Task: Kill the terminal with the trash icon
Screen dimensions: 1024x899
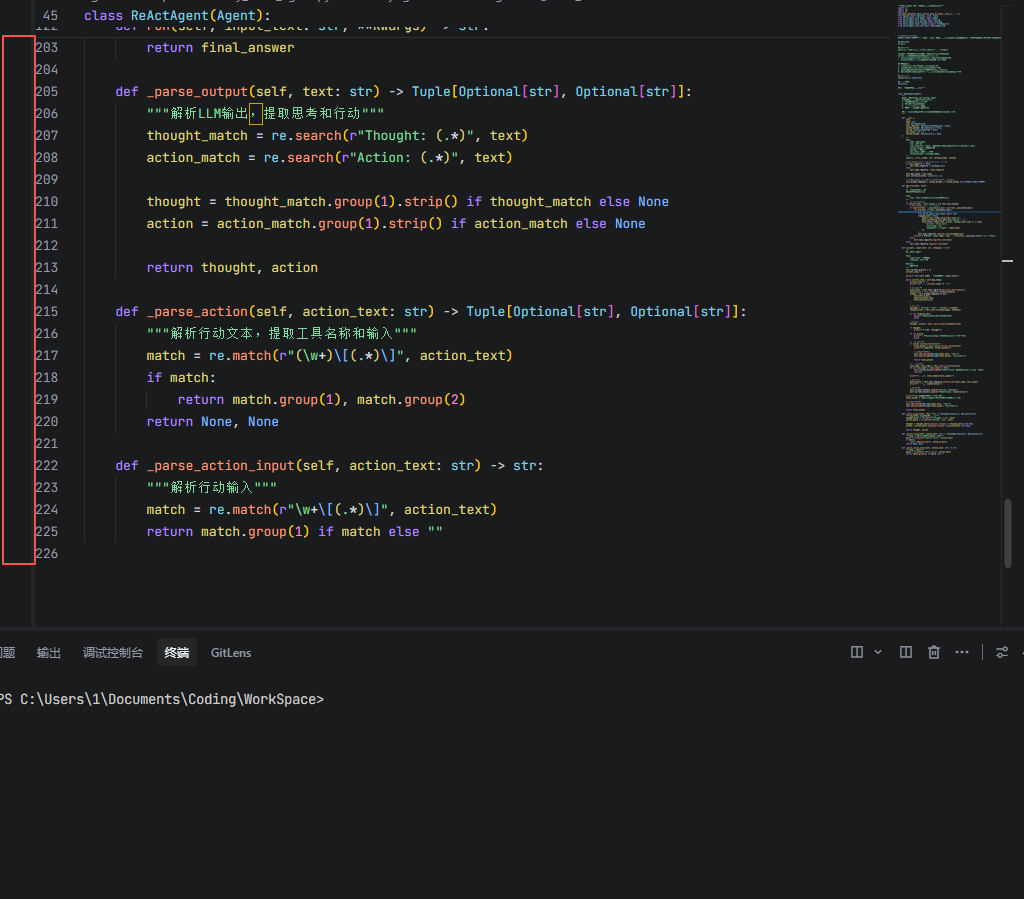Action: [x=934, y=652]
